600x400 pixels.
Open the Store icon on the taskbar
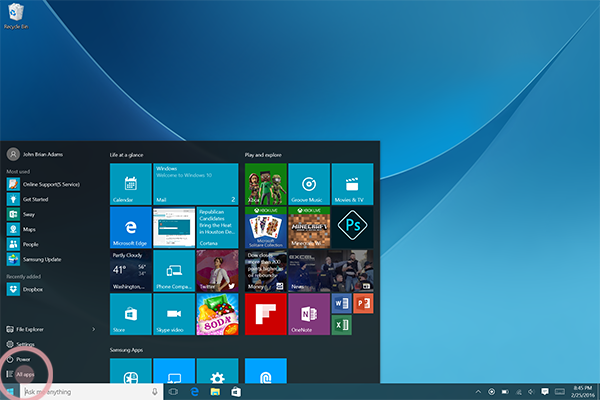[236, 392]
